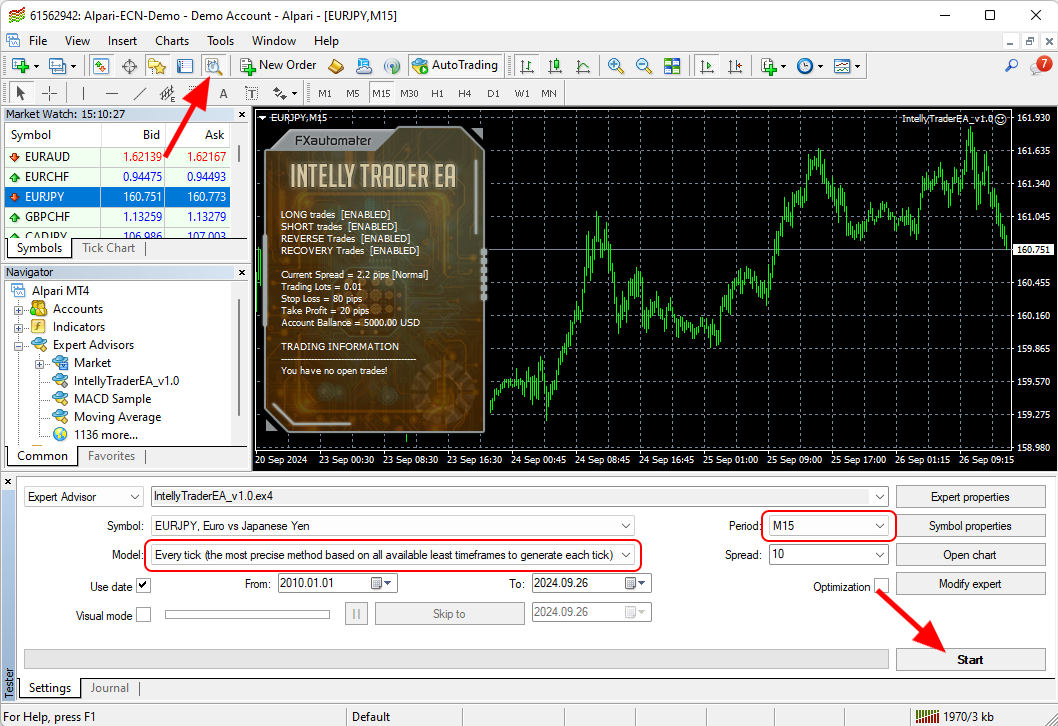Select the vertical line drawing tool
The width and height of the screenshot is (1058, 726).
click(83, 93)
